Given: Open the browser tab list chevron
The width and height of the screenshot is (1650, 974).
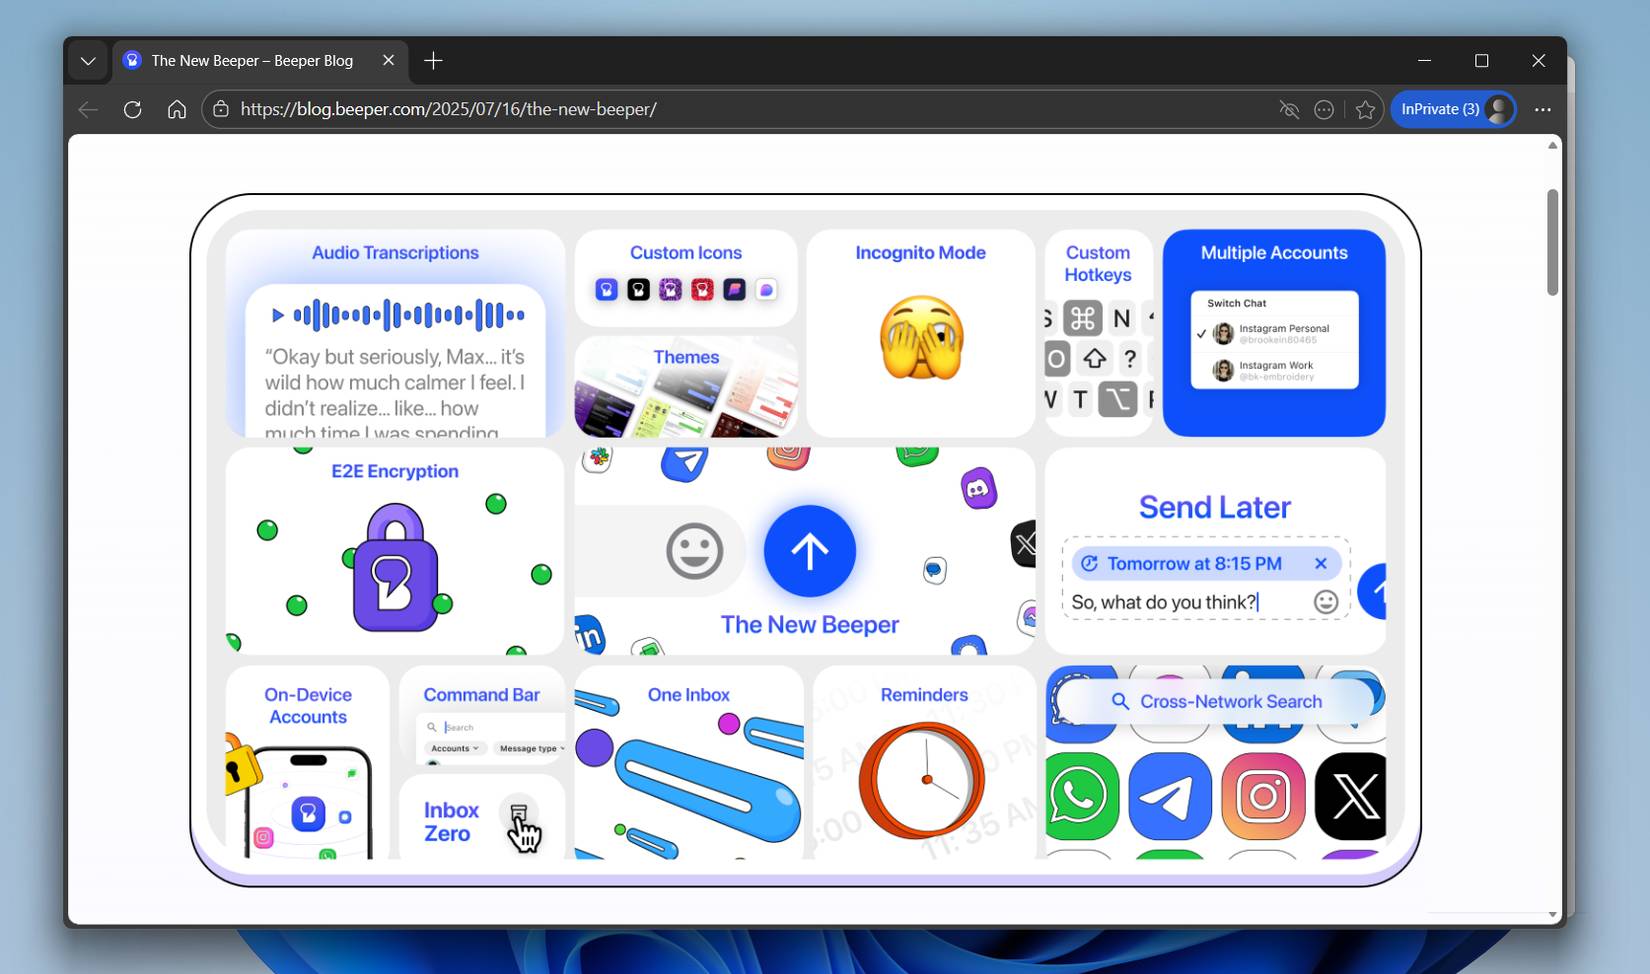Looking at the screenshot, I should coord(87,60).
